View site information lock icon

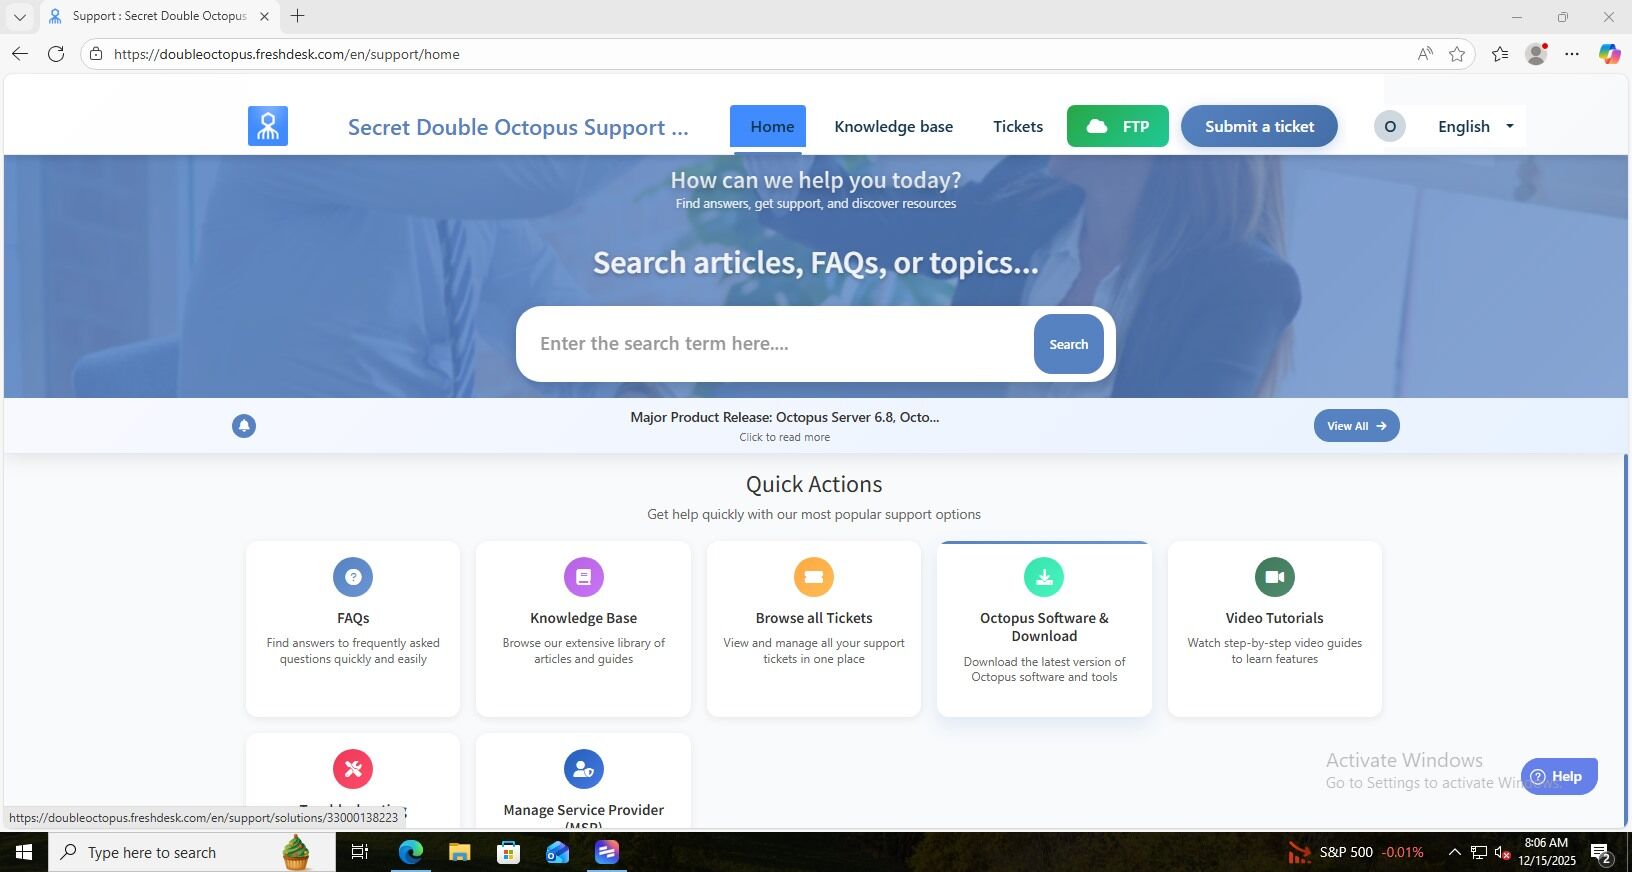click(96, 54)
